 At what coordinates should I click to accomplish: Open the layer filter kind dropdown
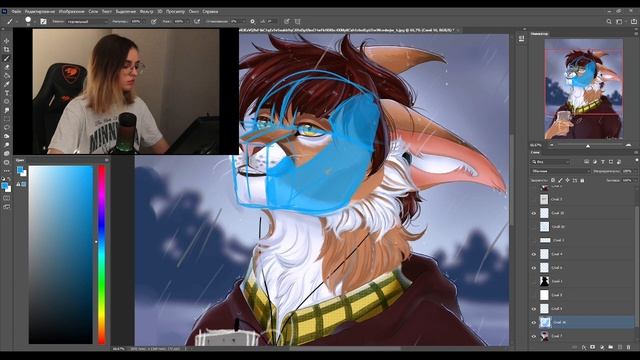point(550,162)
